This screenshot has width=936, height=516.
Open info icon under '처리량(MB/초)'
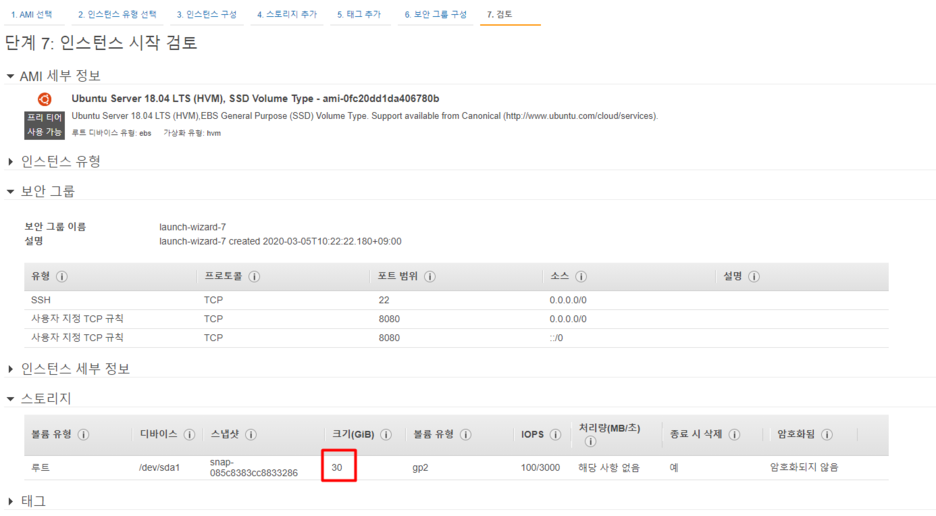pyautogui.click(x=590, y=442)
